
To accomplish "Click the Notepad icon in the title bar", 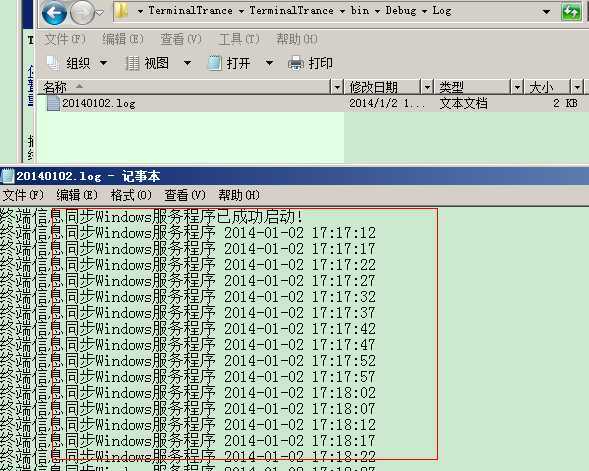I will coord(8,176).
